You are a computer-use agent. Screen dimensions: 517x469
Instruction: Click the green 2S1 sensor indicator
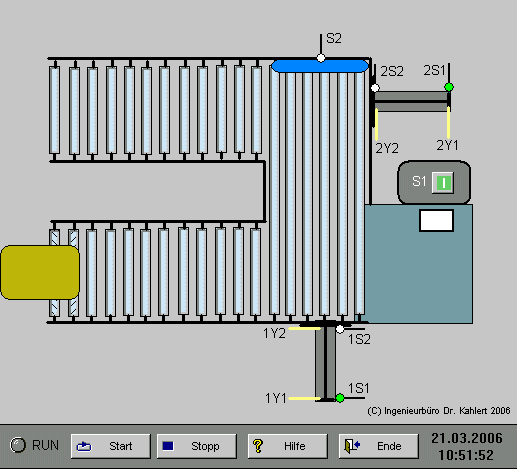coord(449,87)
